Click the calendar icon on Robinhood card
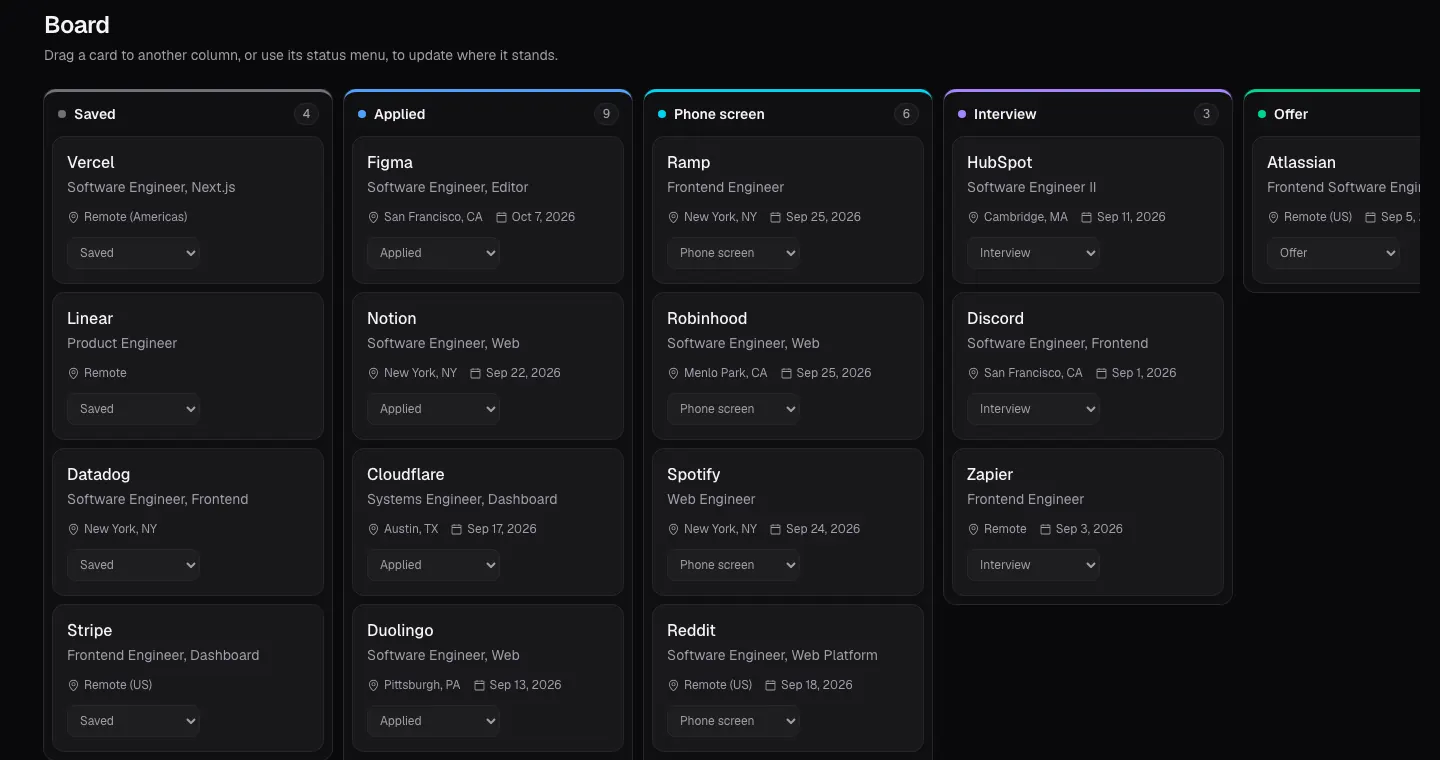The width and height of the screenshot is (1440, 760). click(x=786, y=373)
